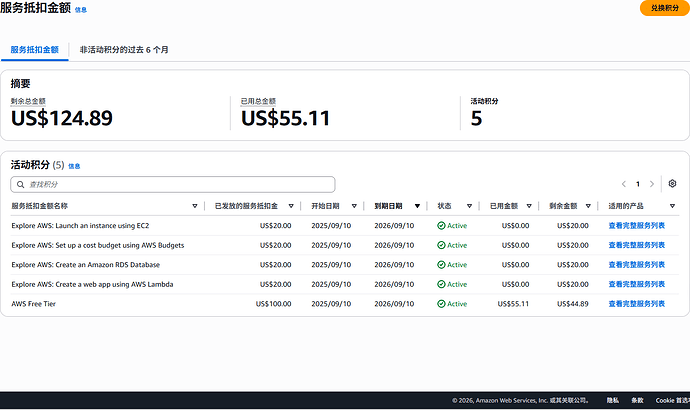The image size is (690, 410).
Task: Open 查看完整服务列表 for AWS Free Tier
Action: (x=636, y=304)
